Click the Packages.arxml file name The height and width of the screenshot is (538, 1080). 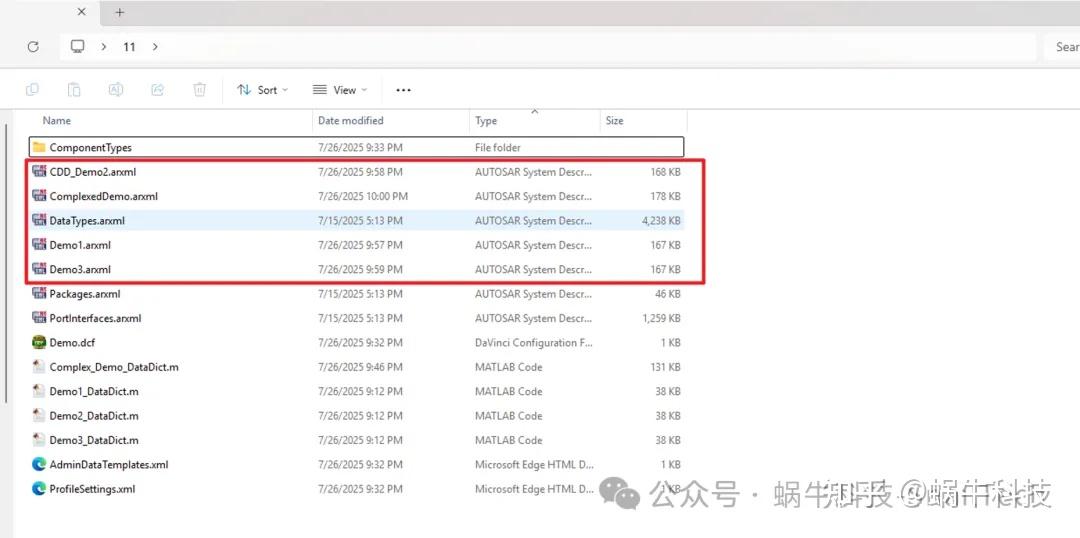85,294
